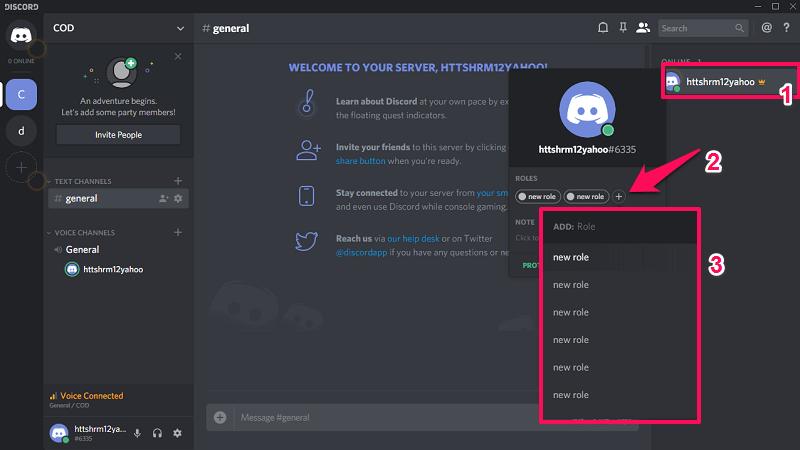The image size is (800, 450).
Task: Open mentions with the @ icon
Action: coord(766,28)
